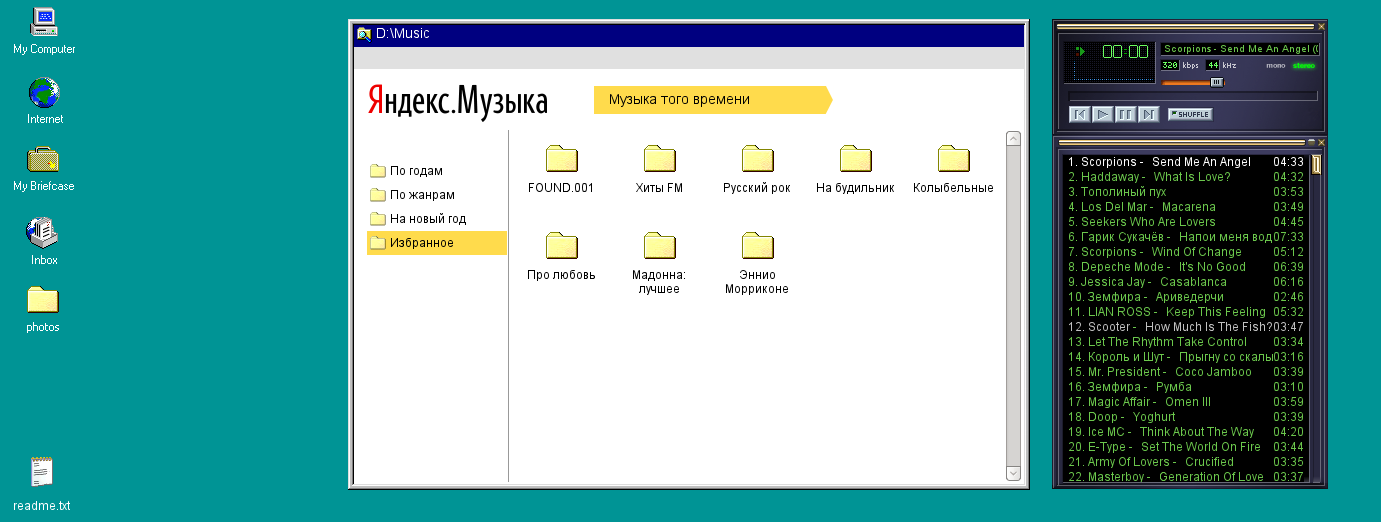Open the На будильник folder
The width and height of the screenshot is (1381, 522).
[x=855, y=168]
